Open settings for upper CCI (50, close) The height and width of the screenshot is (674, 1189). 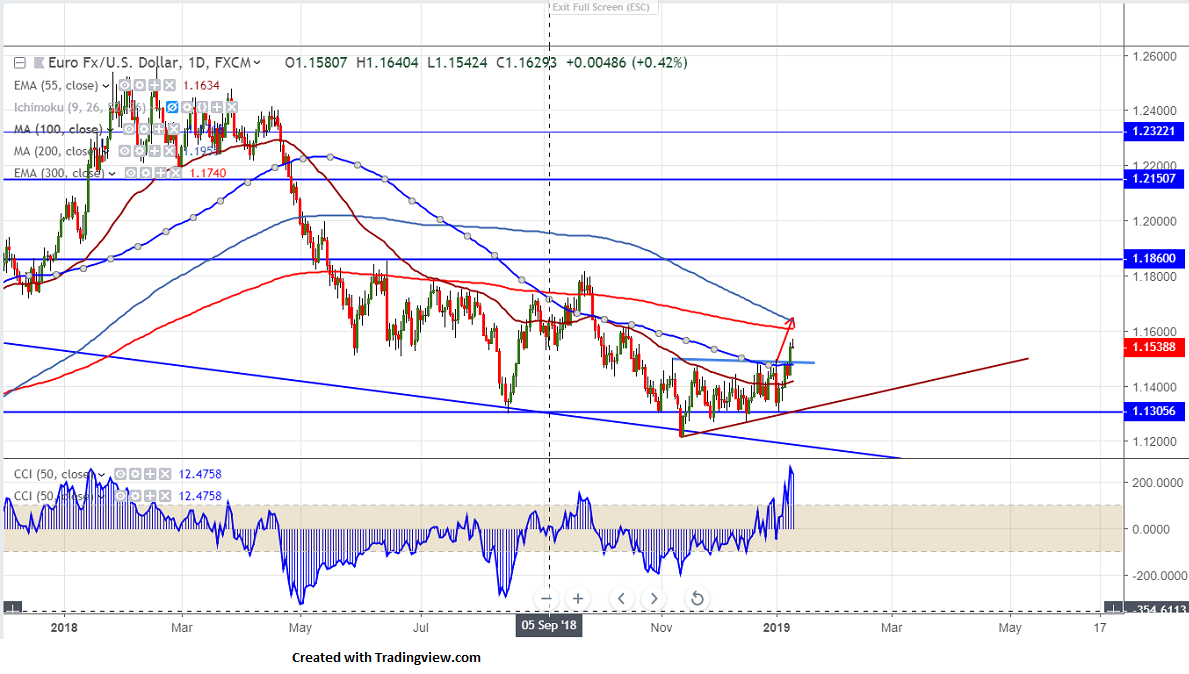point(135,474)
